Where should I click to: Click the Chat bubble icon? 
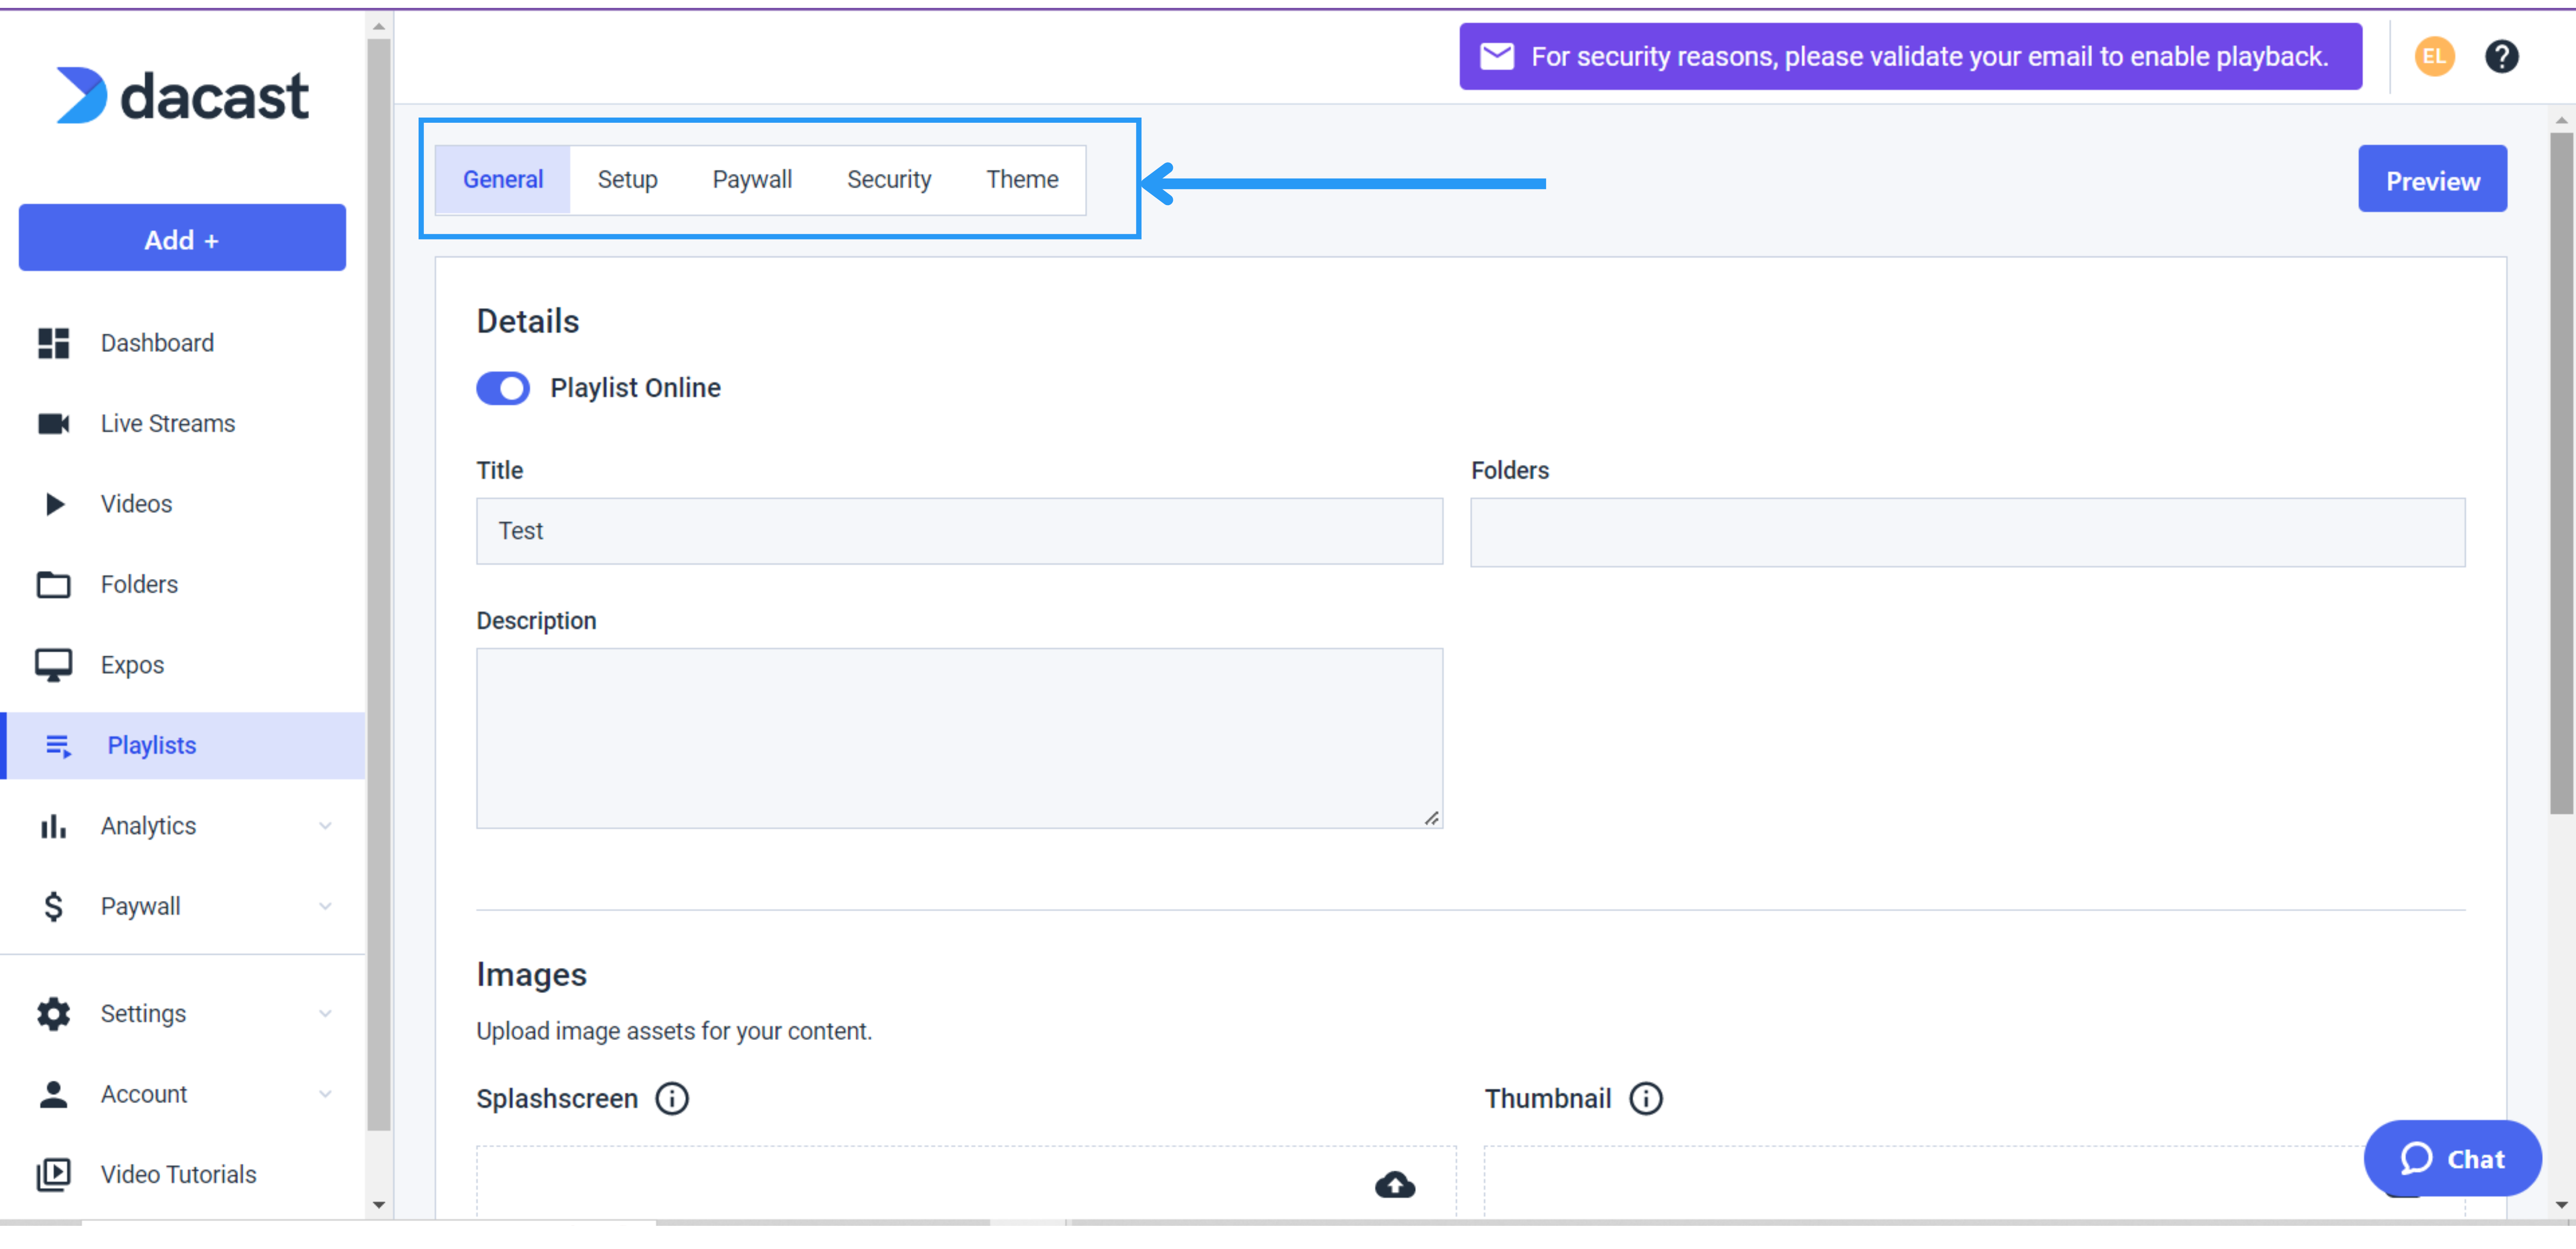tap(2417, 1159)
